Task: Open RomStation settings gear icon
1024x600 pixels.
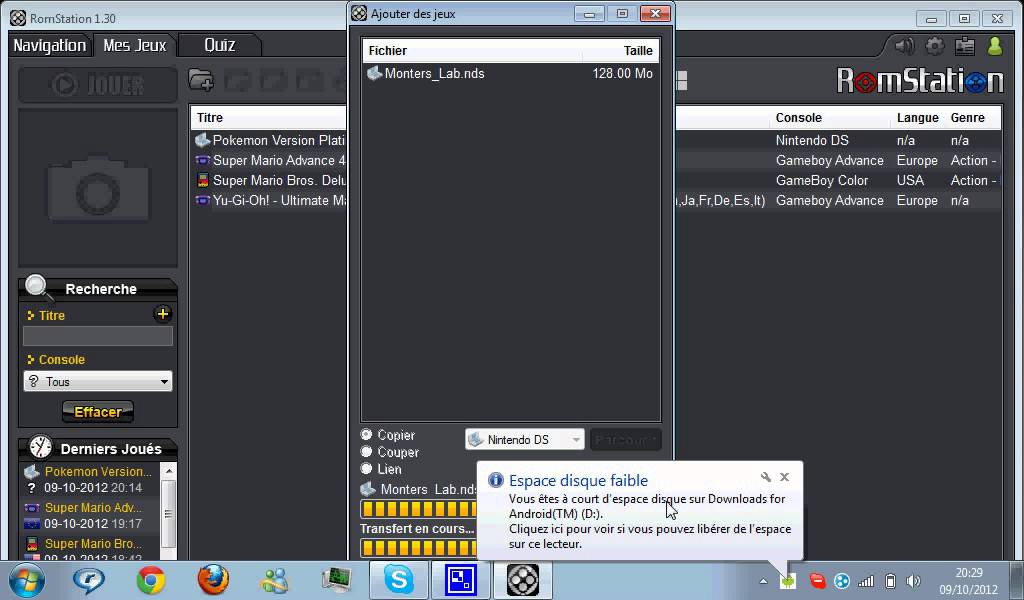Action: [935, 46]
